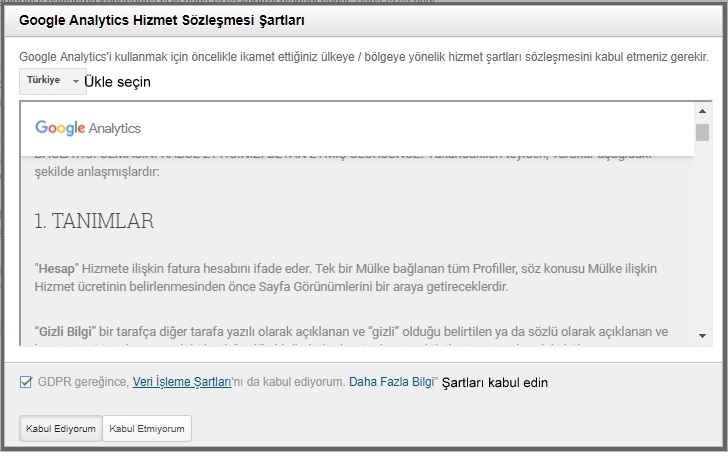Click the "Şartları kabul edin" label
The image size is (728, 458).
click(494, 382)
